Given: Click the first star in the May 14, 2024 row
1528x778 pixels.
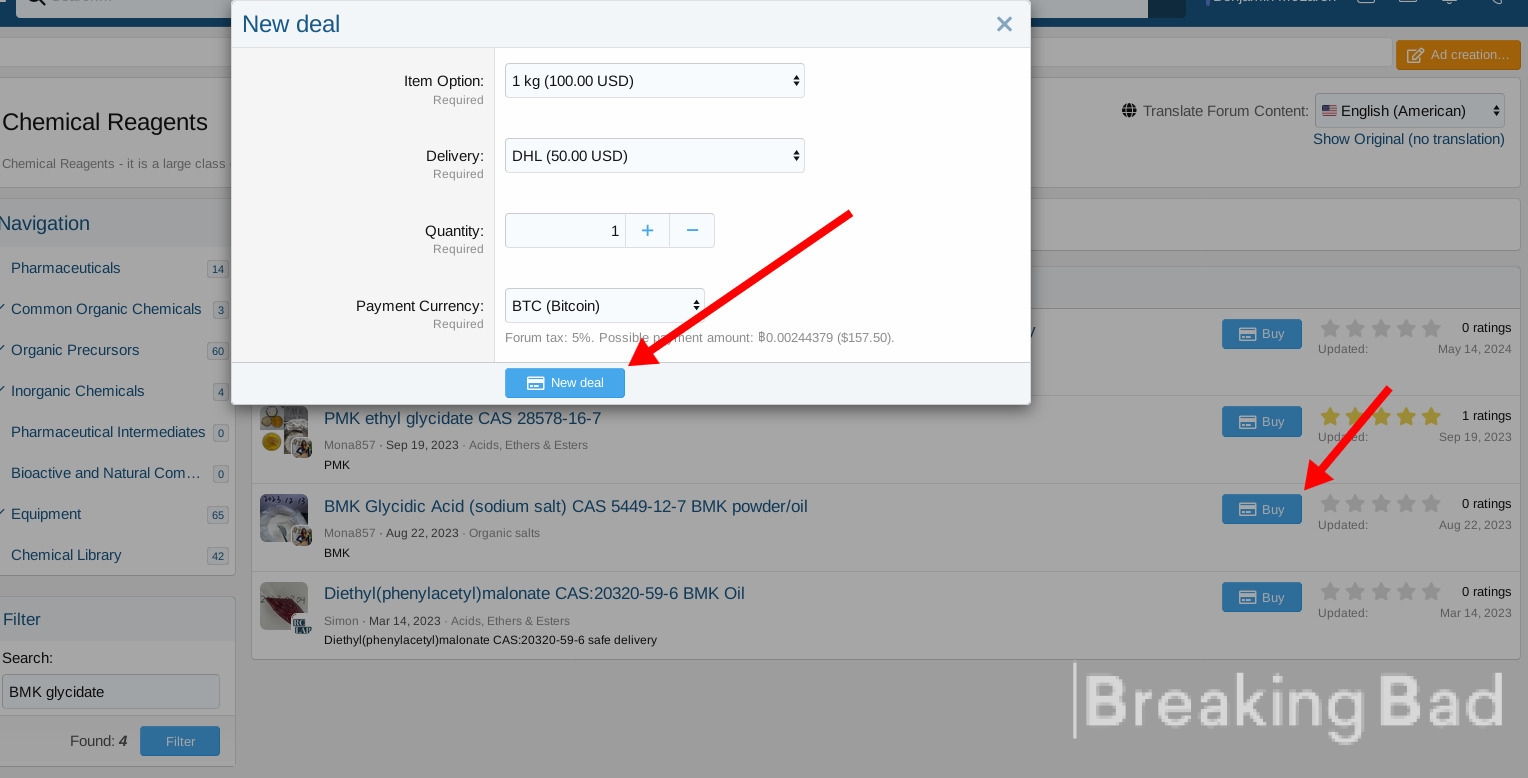Looking at the screenshot, I should click(x=1330, y=328).
